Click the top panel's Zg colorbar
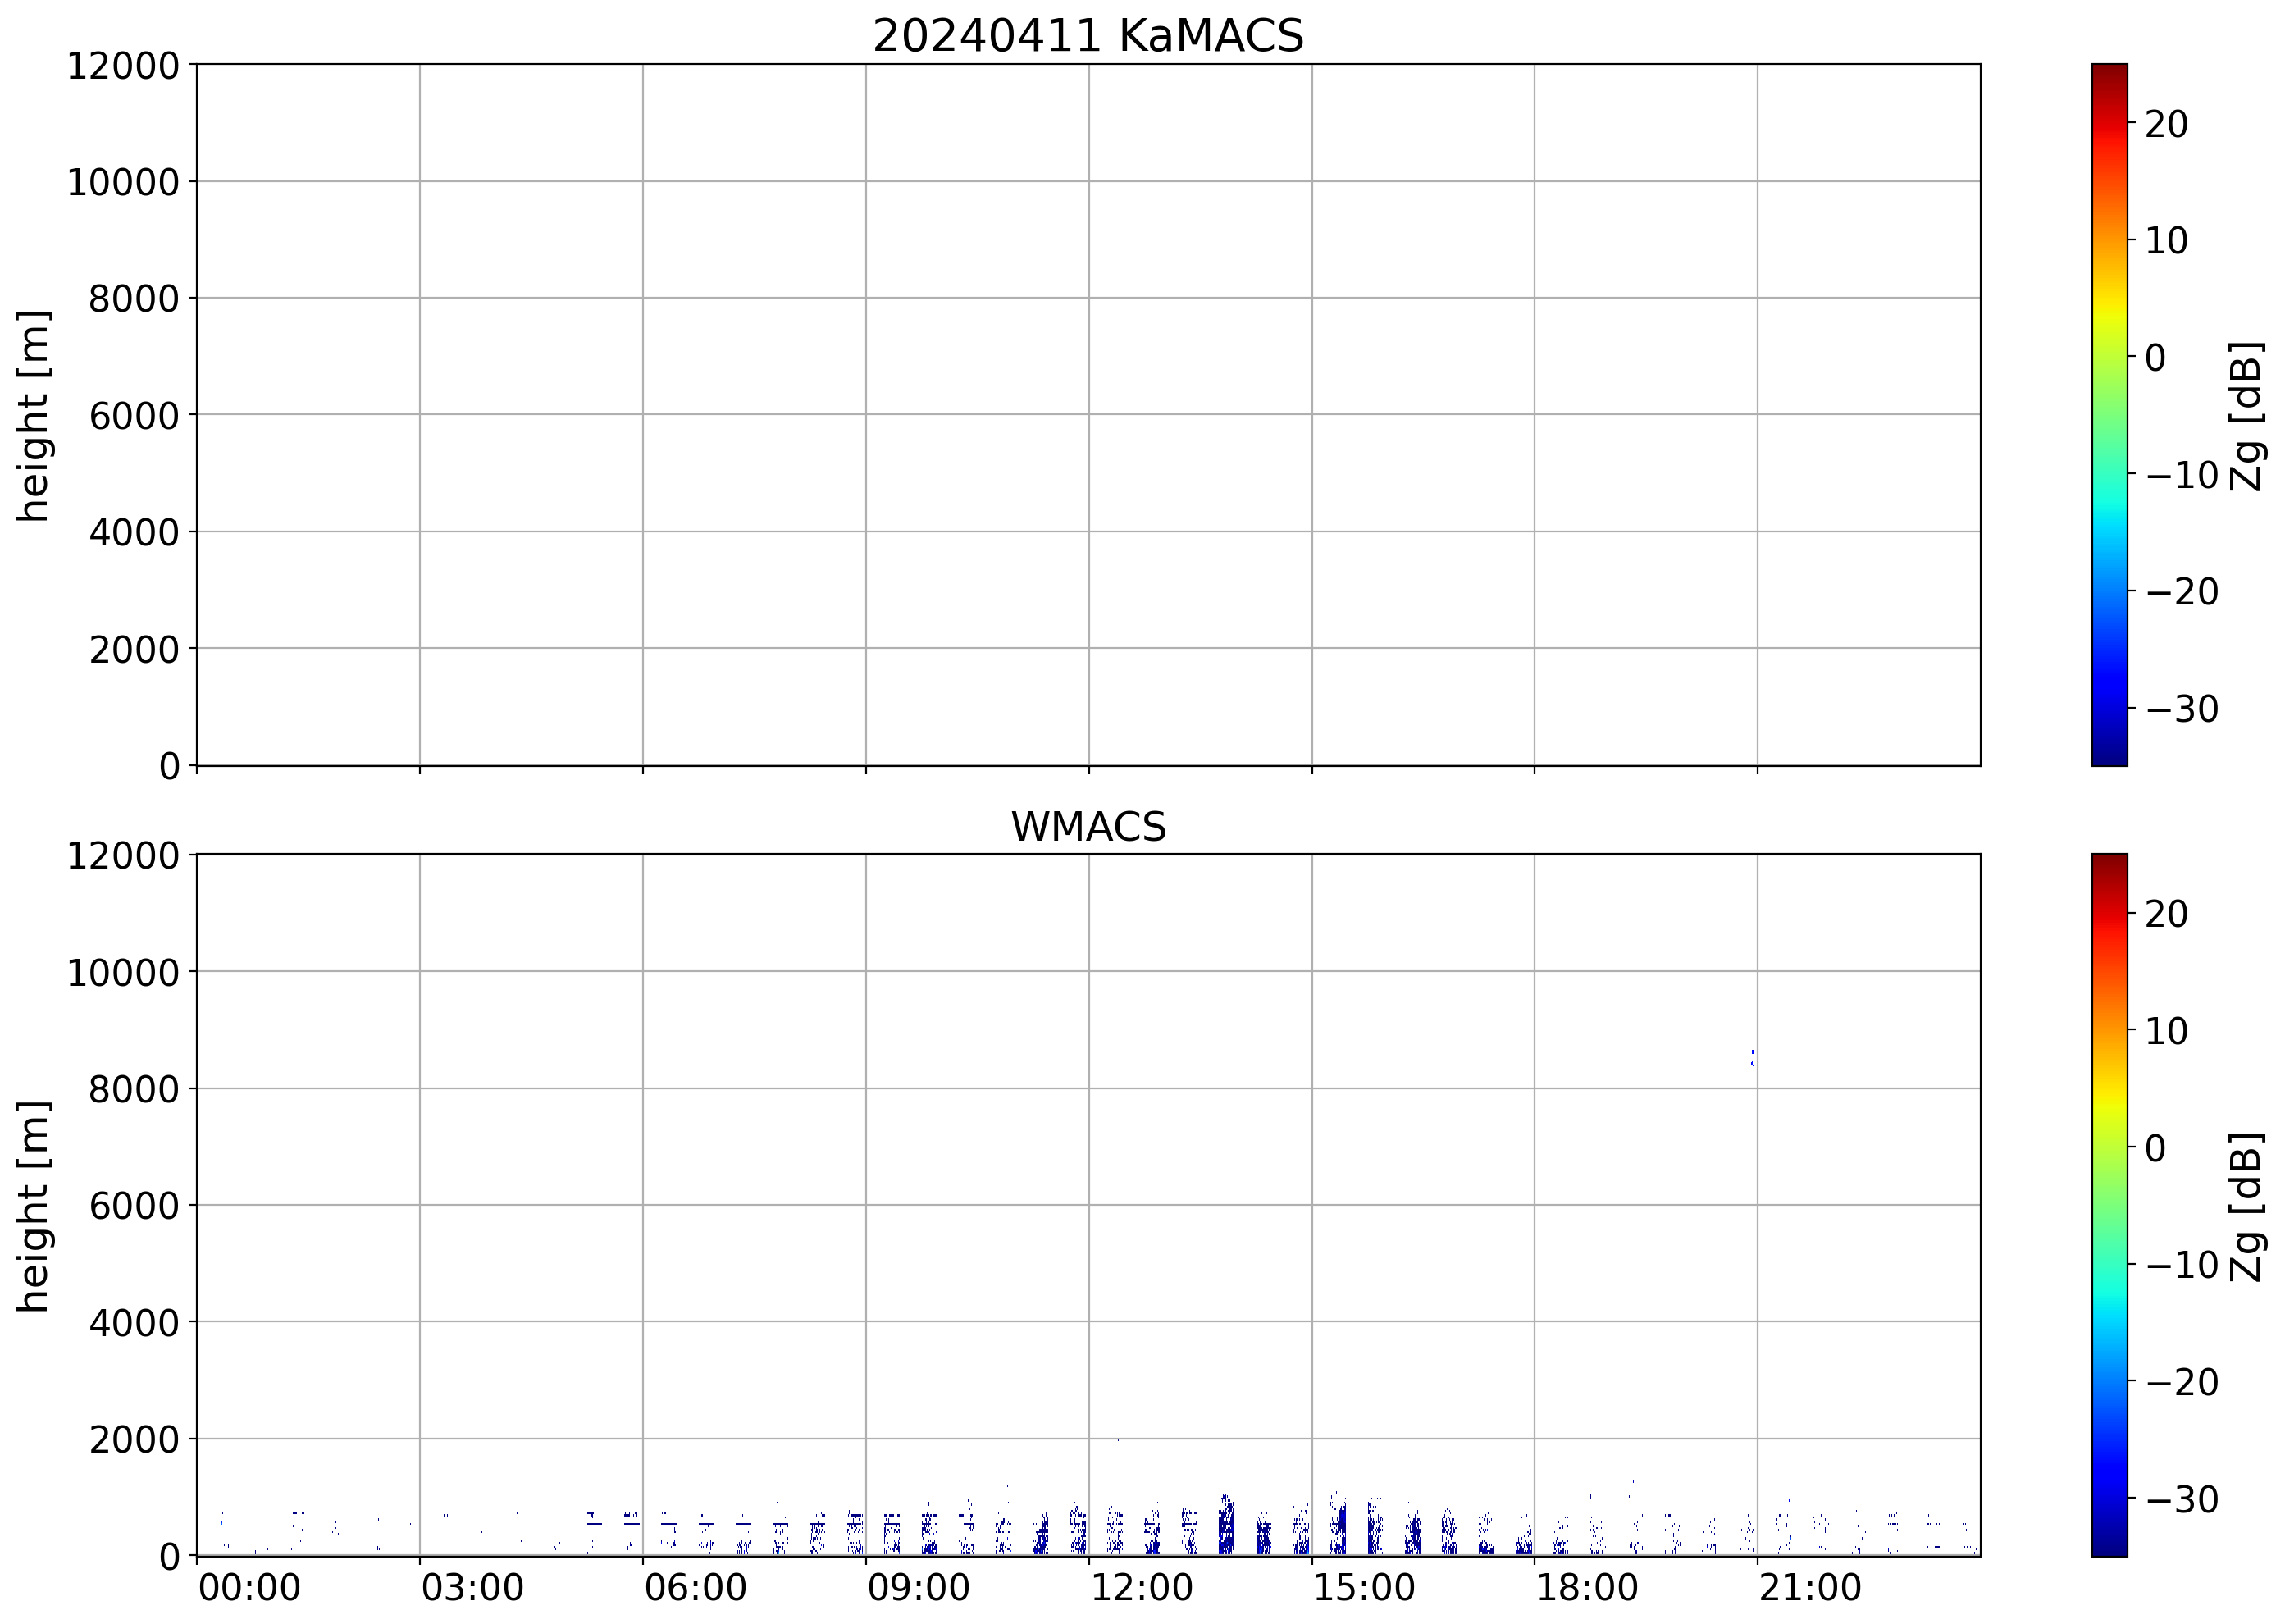Image resolution: width=2285 pixels, height=1624 pixels. (x=2109, y=415)
